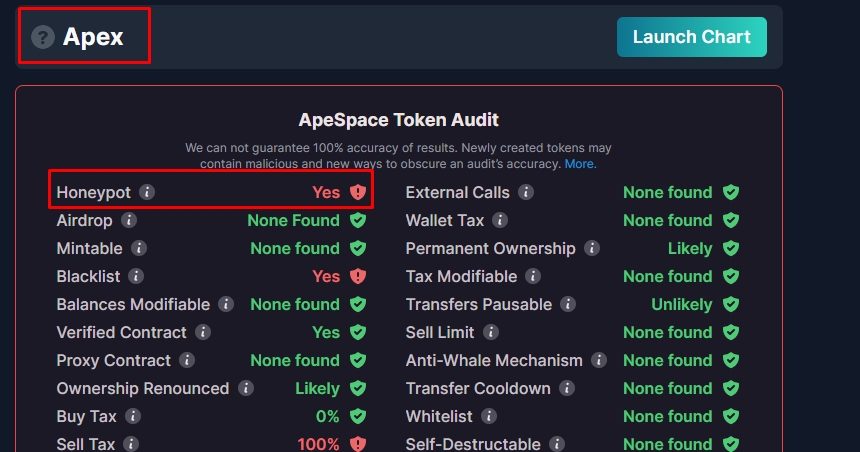This screenshot has height=452, width=860.
Task: Click the info icon next to Proxy Contract
Action: click(186, 360)
